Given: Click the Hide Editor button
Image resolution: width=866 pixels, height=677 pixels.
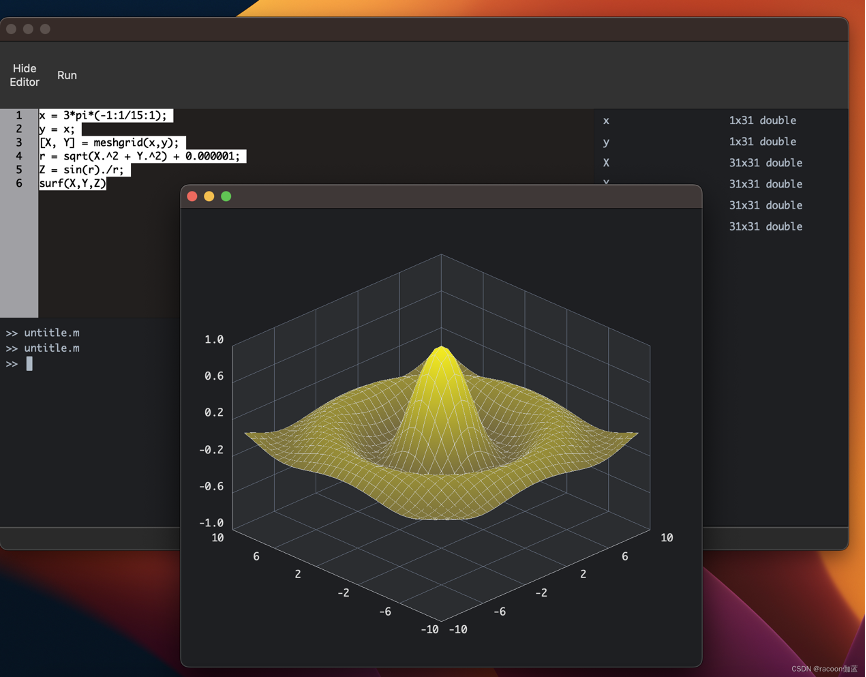Looking at the screenshot, I should coord(25,75).
